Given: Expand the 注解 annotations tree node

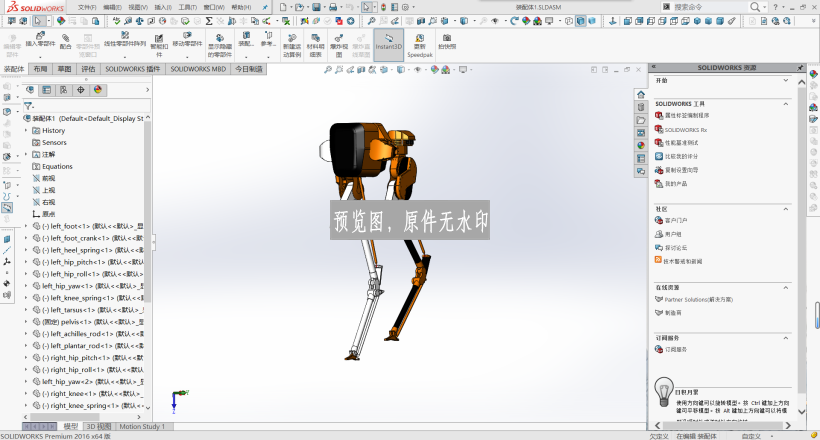Looking at the screenshot, I should click(26, 154).
